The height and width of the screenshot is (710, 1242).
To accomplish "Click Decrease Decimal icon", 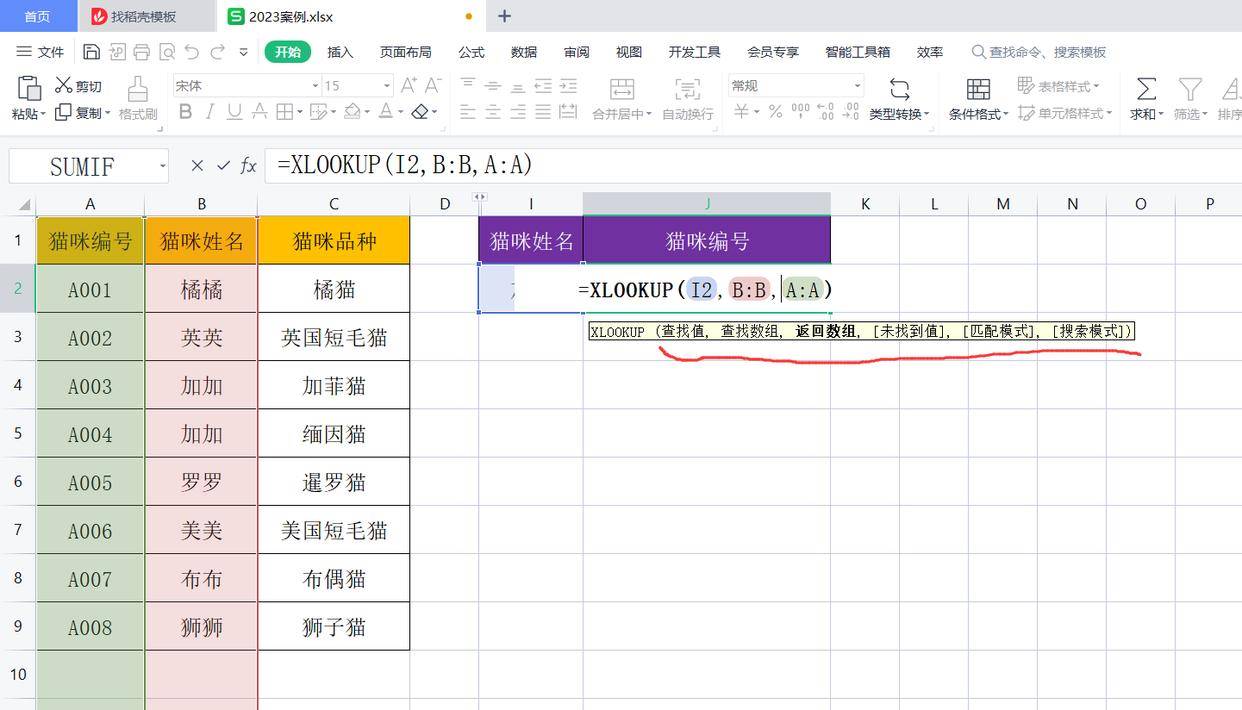I will click(850, 112).
